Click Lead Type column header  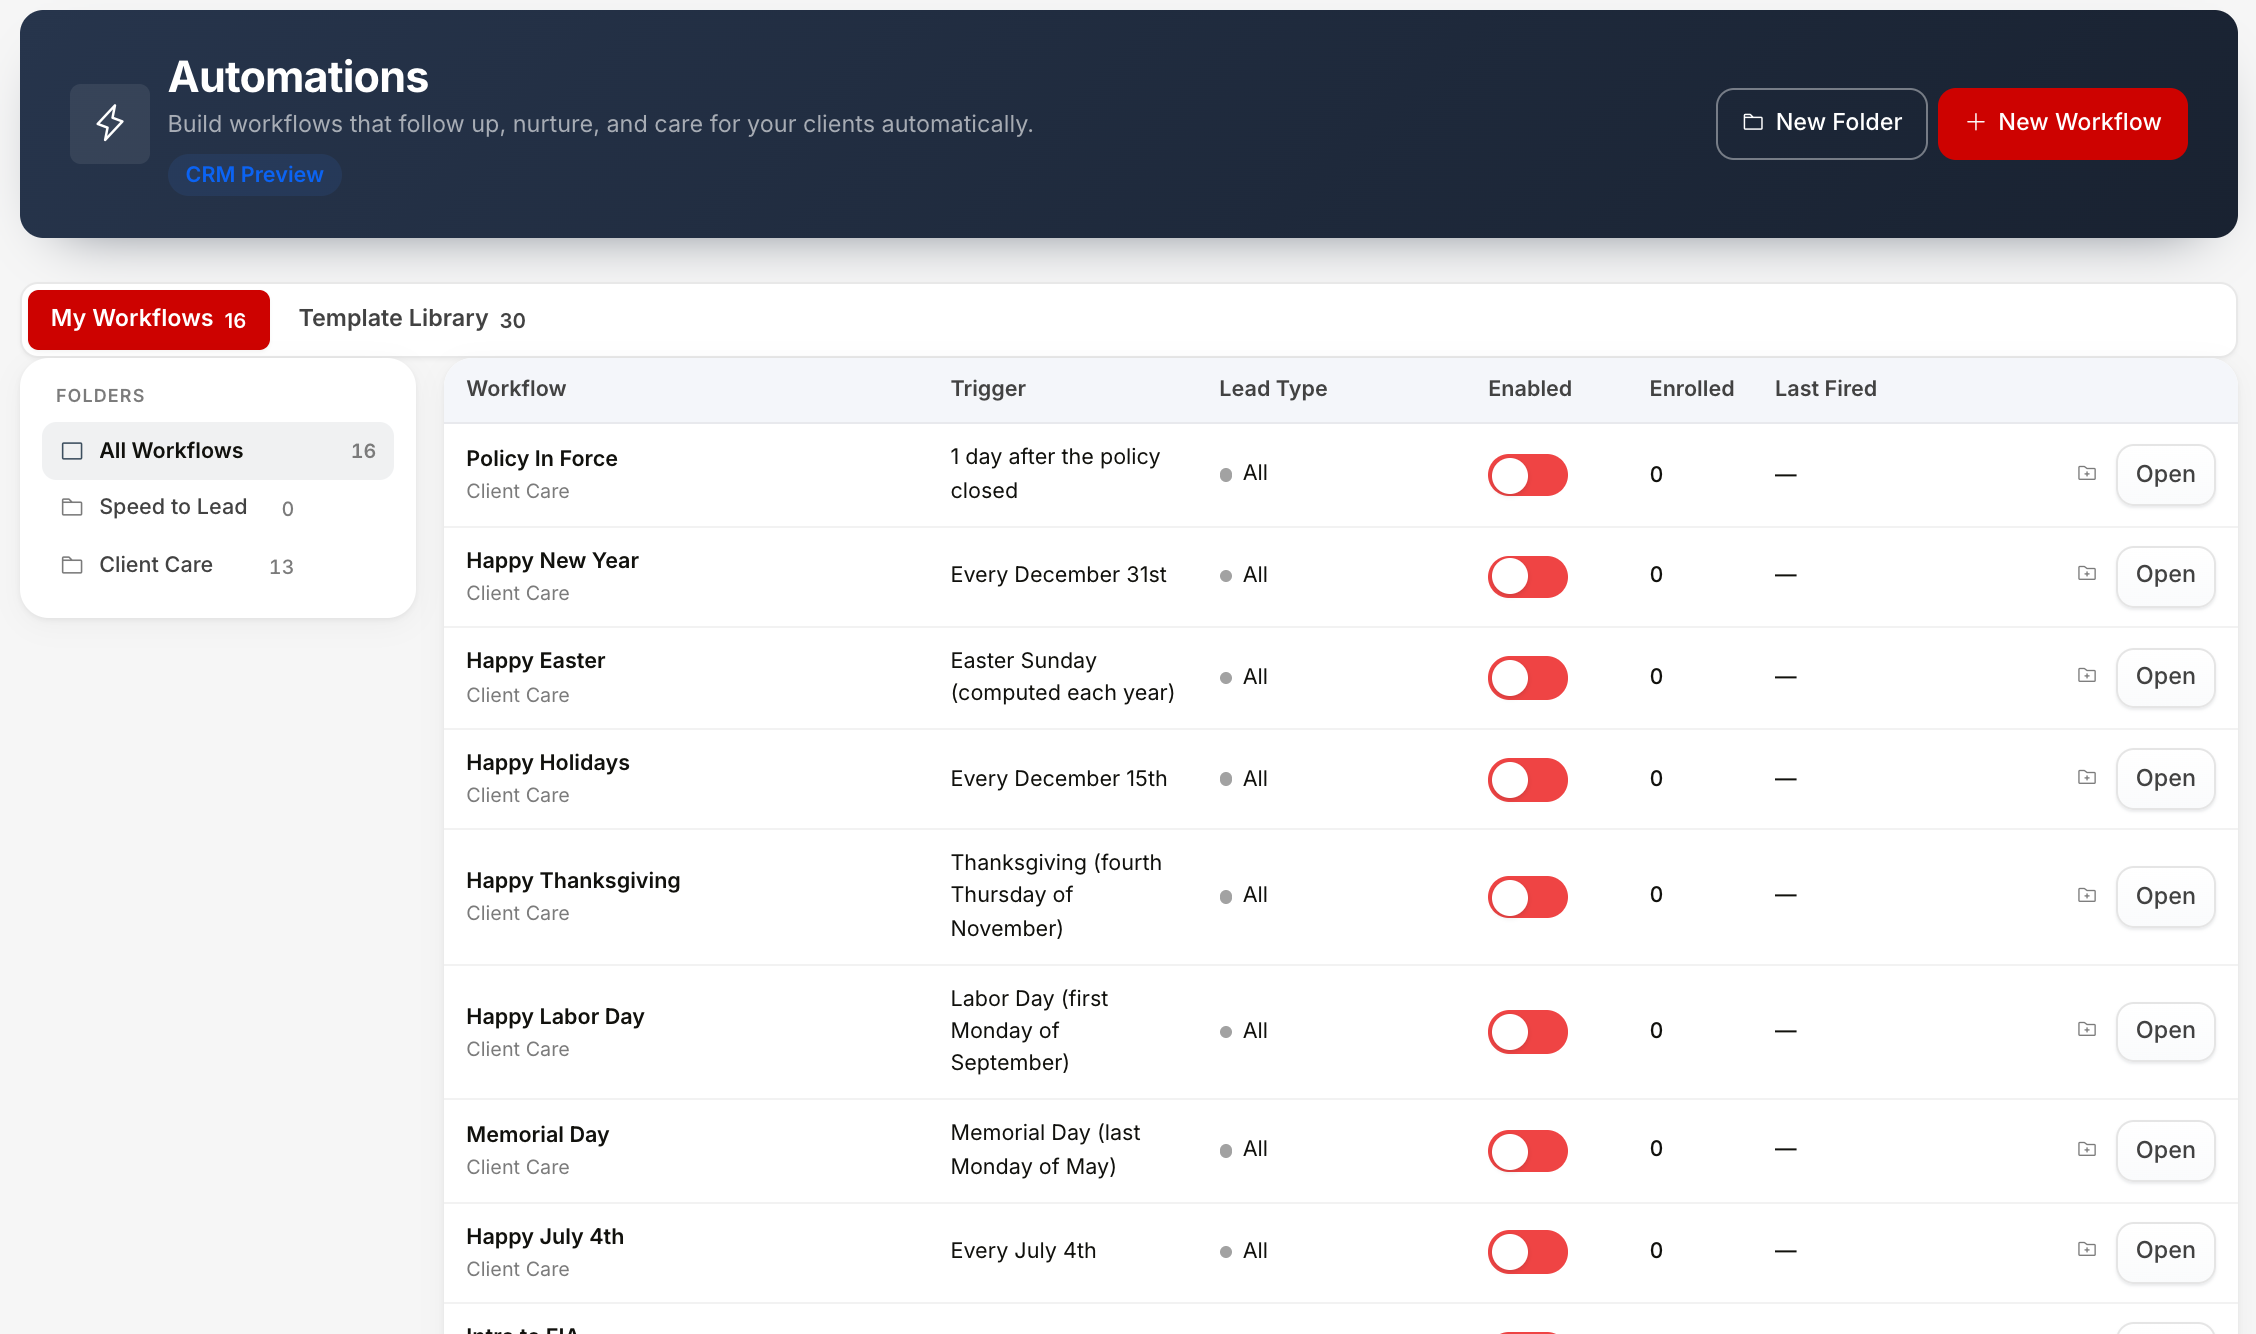coord(1273,388)
